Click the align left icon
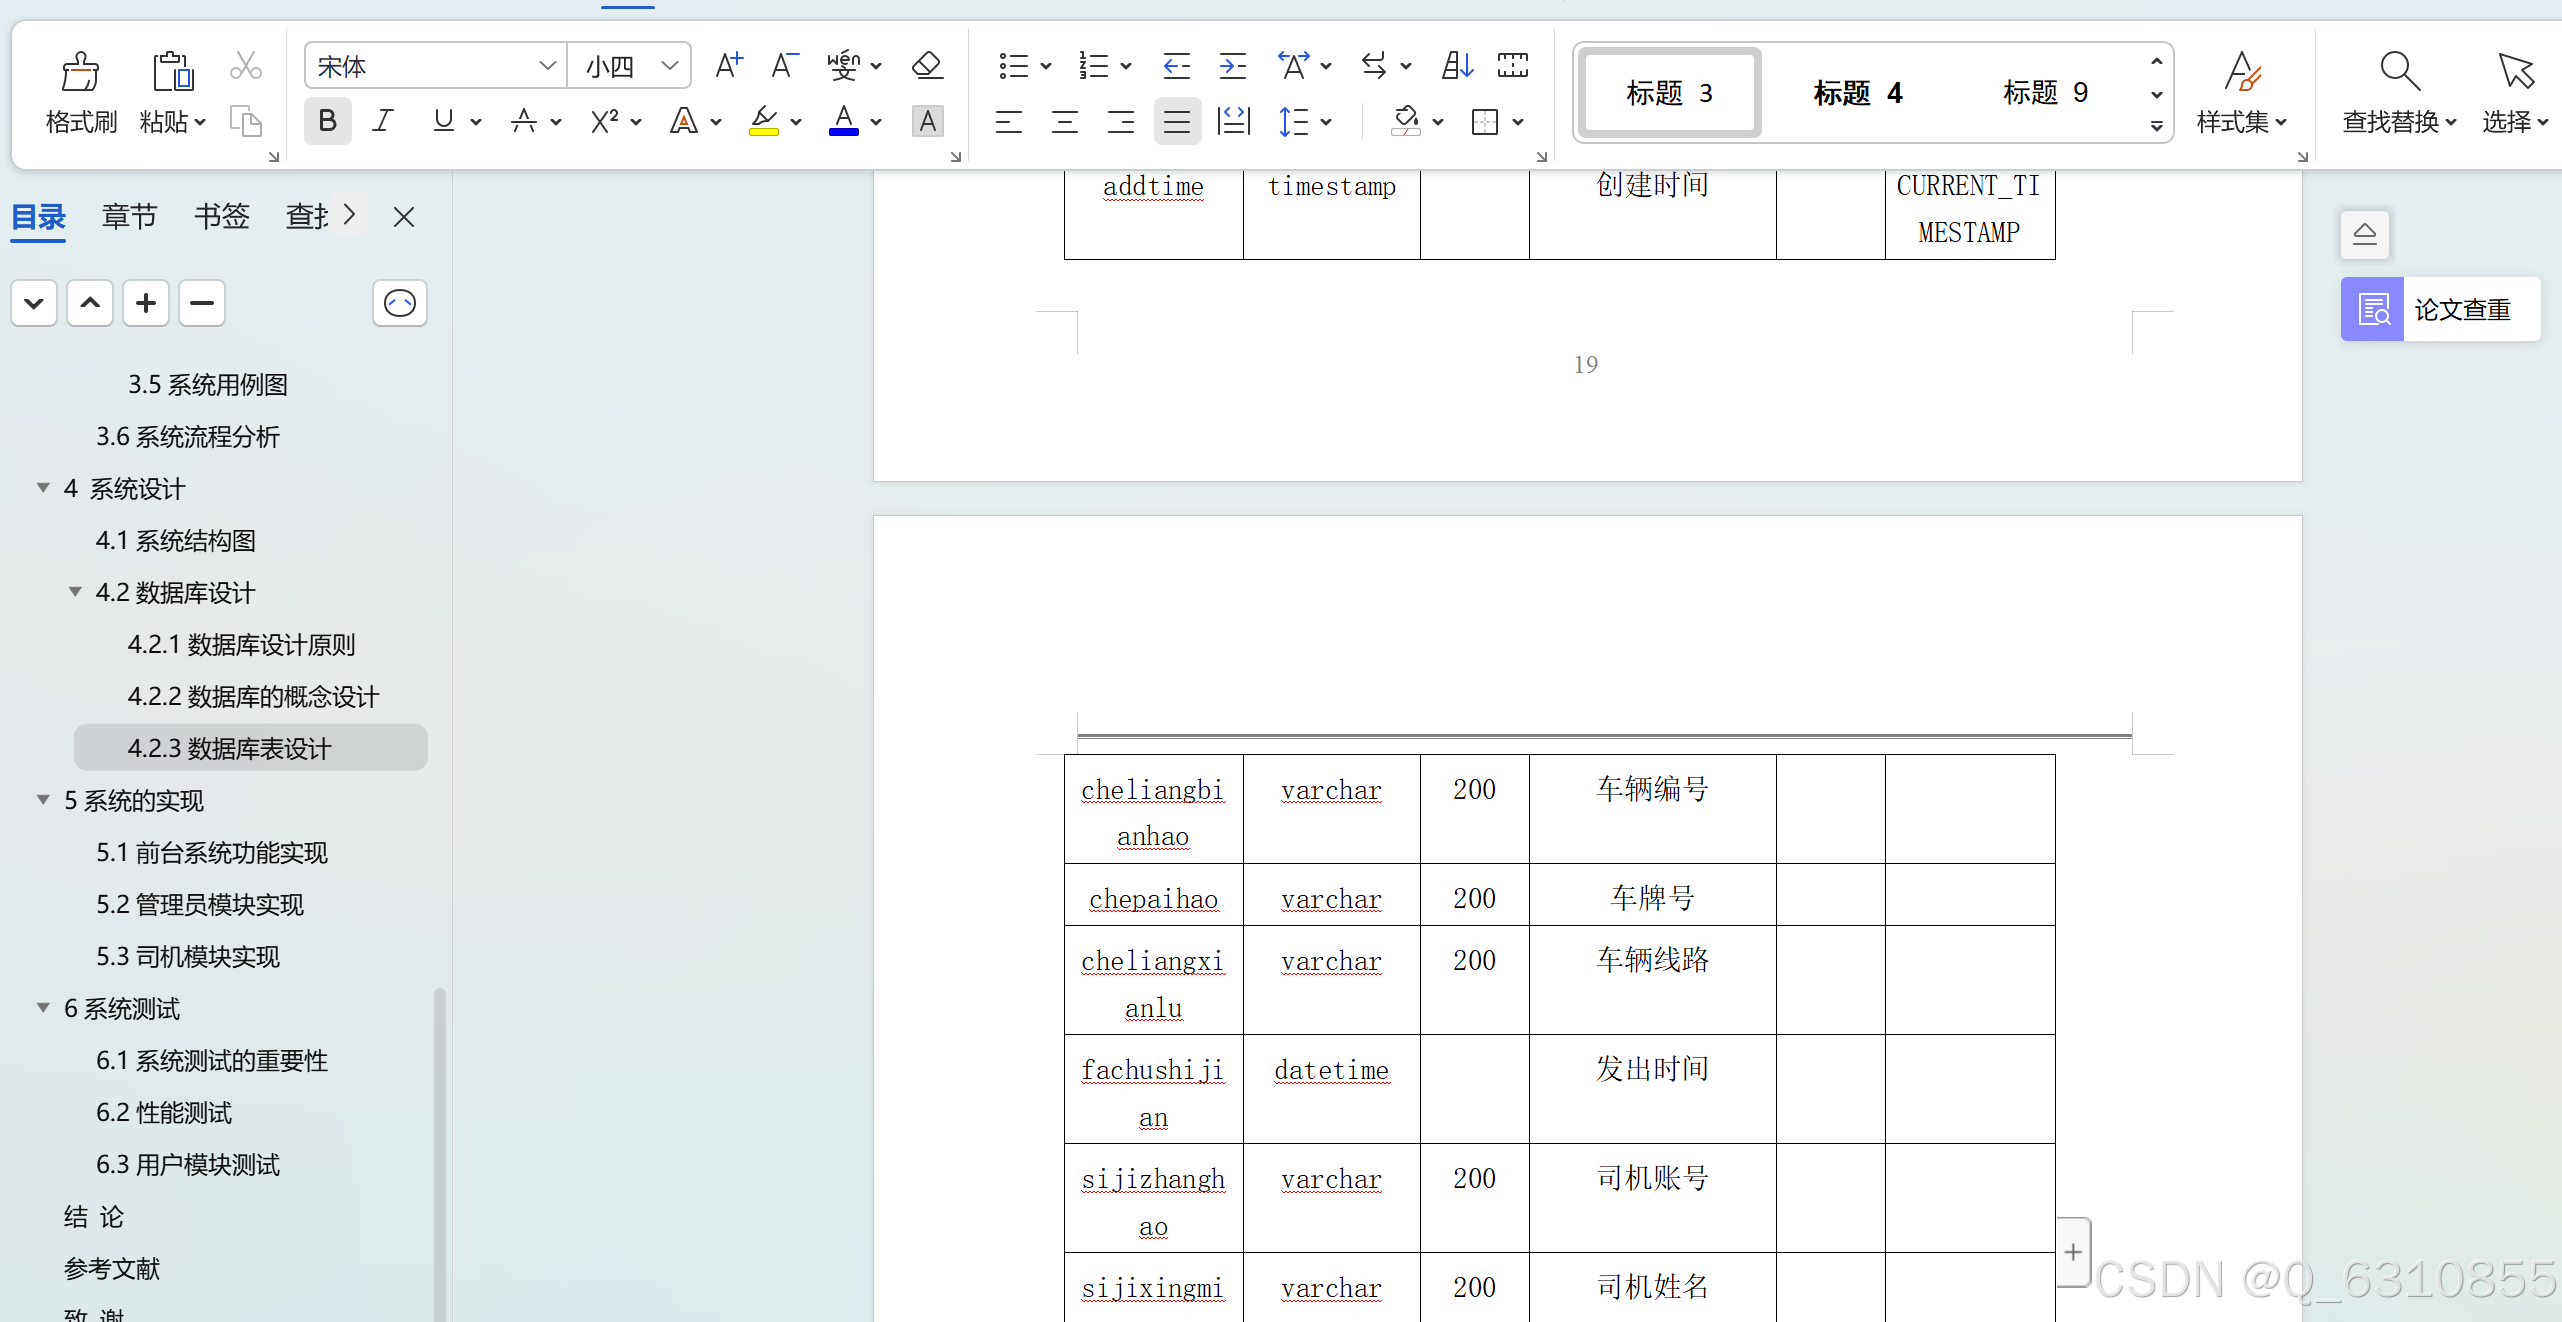2562x1322 pixels. coord(1009,122)
